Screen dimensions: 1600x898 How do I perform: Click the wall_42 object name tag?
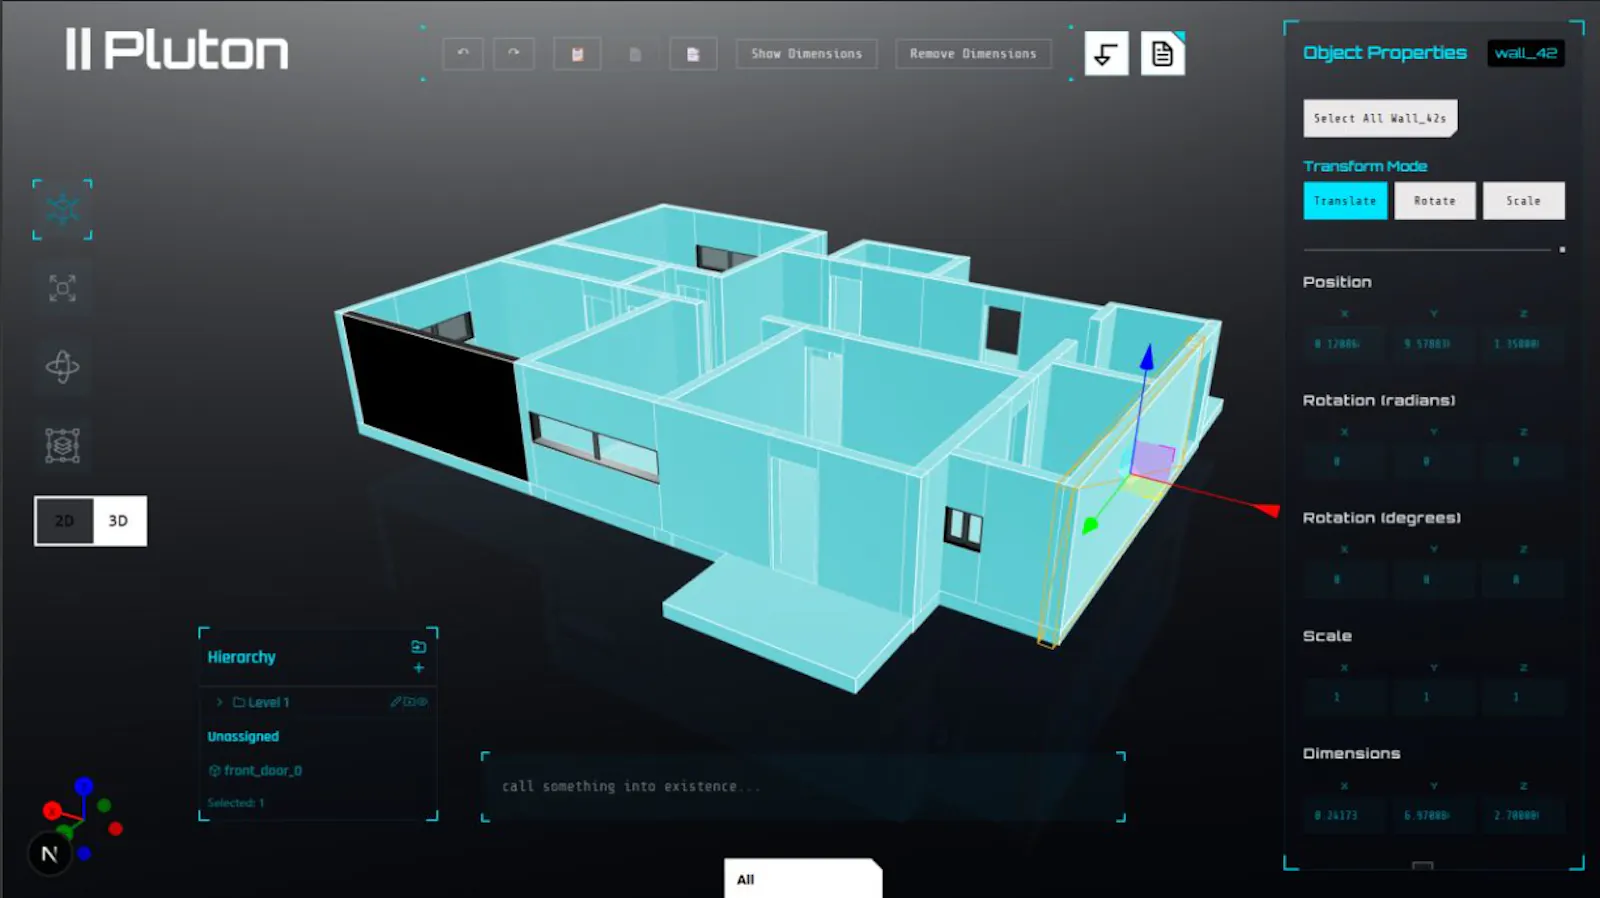[1526, 53]
